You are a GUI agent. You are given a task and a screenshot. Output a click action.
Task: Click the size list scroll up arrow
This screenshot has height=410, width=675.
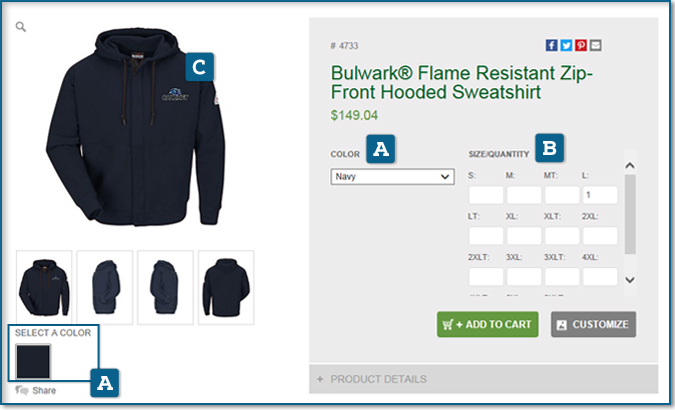click(x=630, y=165)
